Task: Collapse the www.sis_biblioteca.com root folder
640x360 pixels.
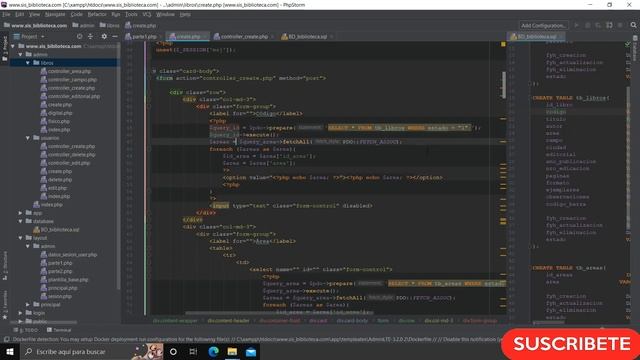Action: click(13, 46)
